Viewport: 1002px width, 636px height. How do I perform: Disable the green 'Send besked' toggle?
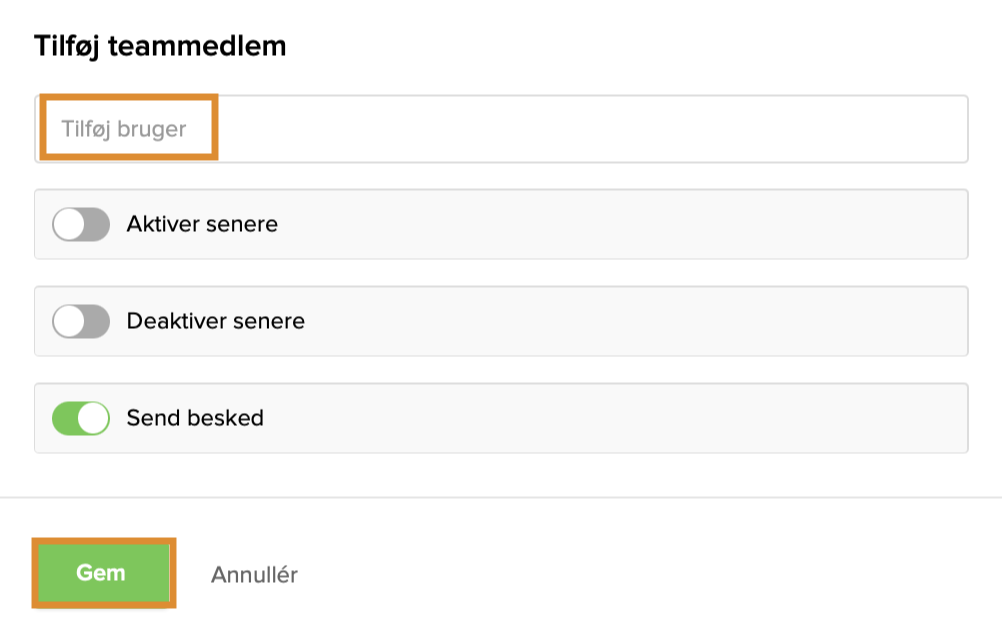coord(80,418)
